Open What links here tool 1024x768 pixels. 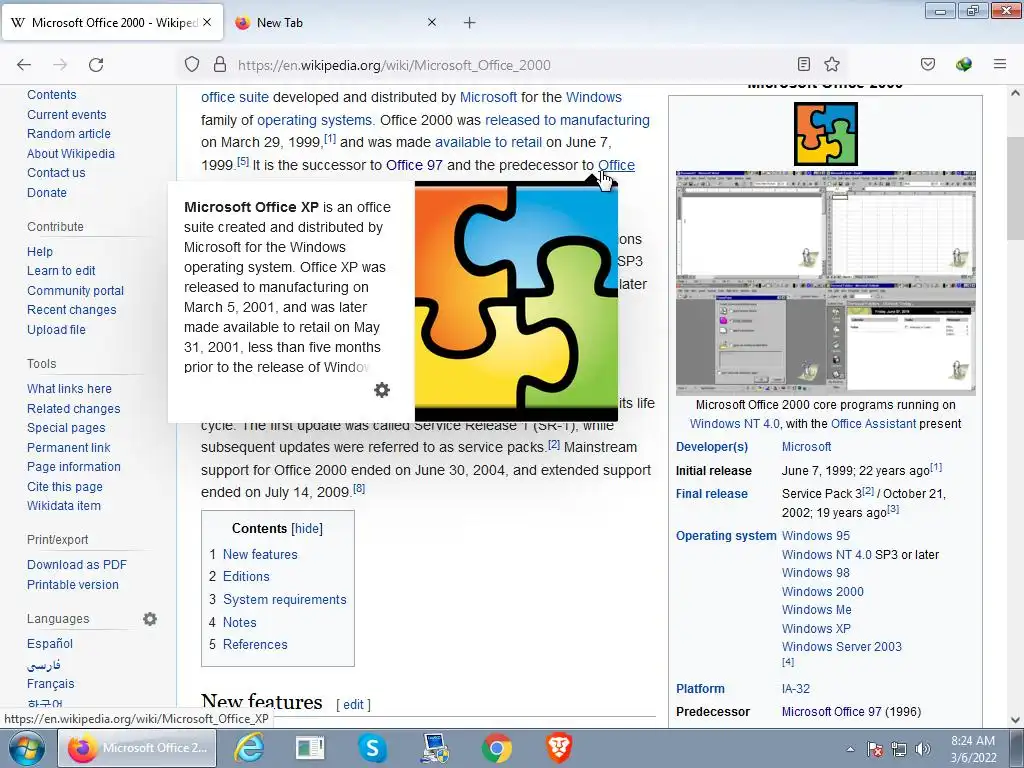pyautogui.click(x=69, y=389)
